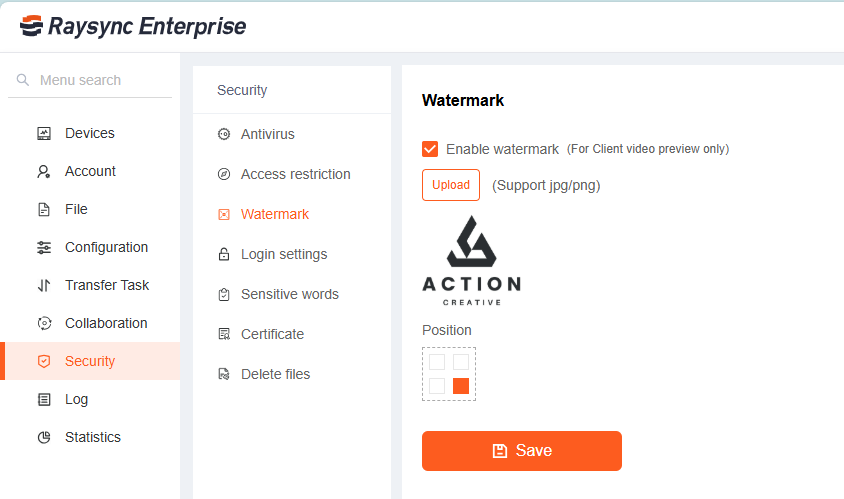Select top-right watermark position box
This screenshot has height=499, width=844.
click(461, 362)
